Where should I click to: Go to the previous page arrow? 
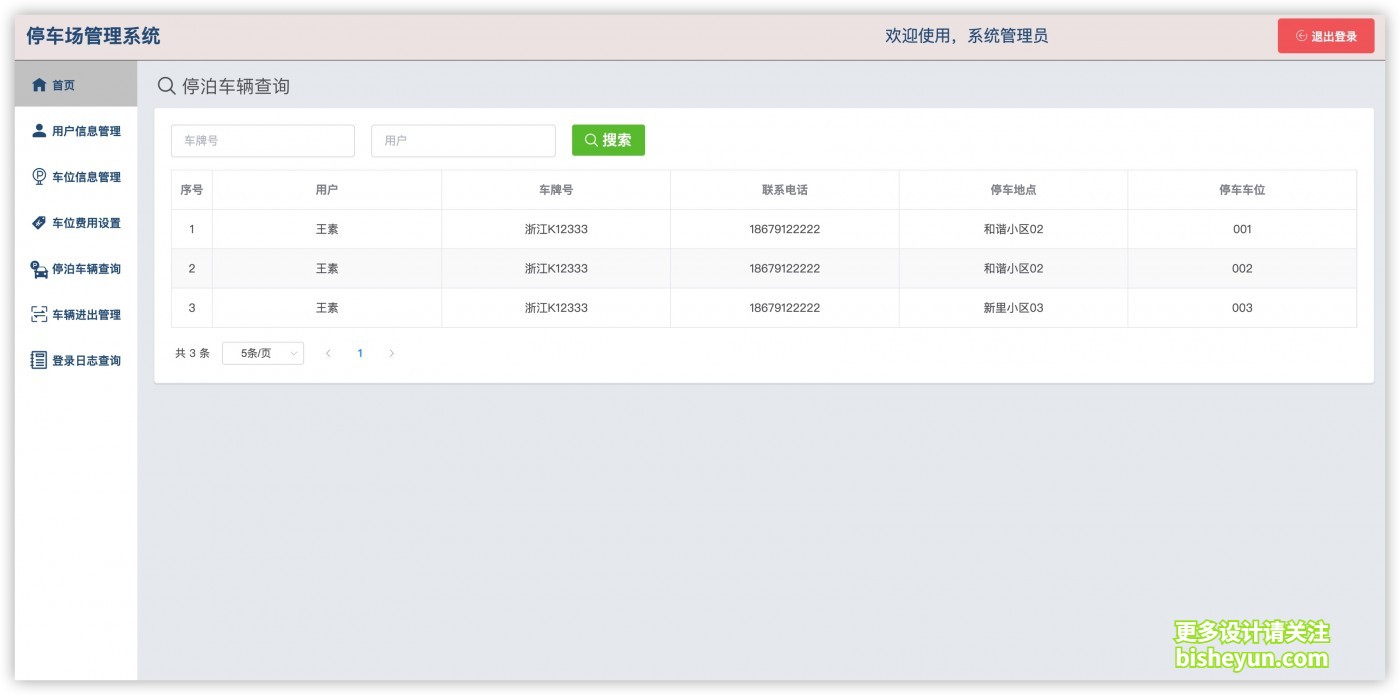coord(328,353)
